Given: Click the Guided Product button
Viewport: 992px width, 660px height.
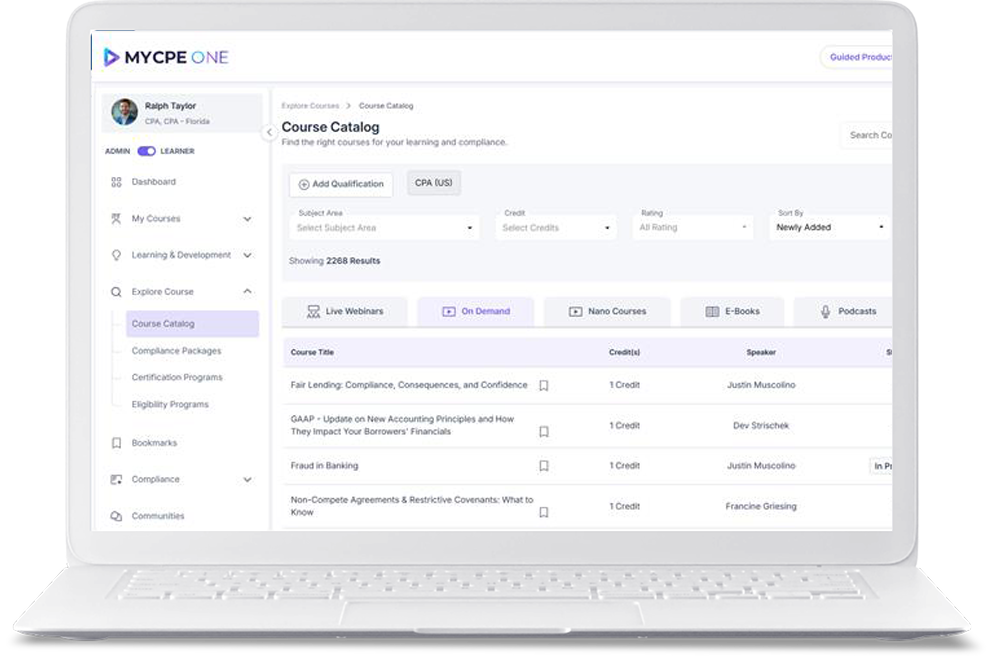Looking at the screenshot, I should [857, 57].
